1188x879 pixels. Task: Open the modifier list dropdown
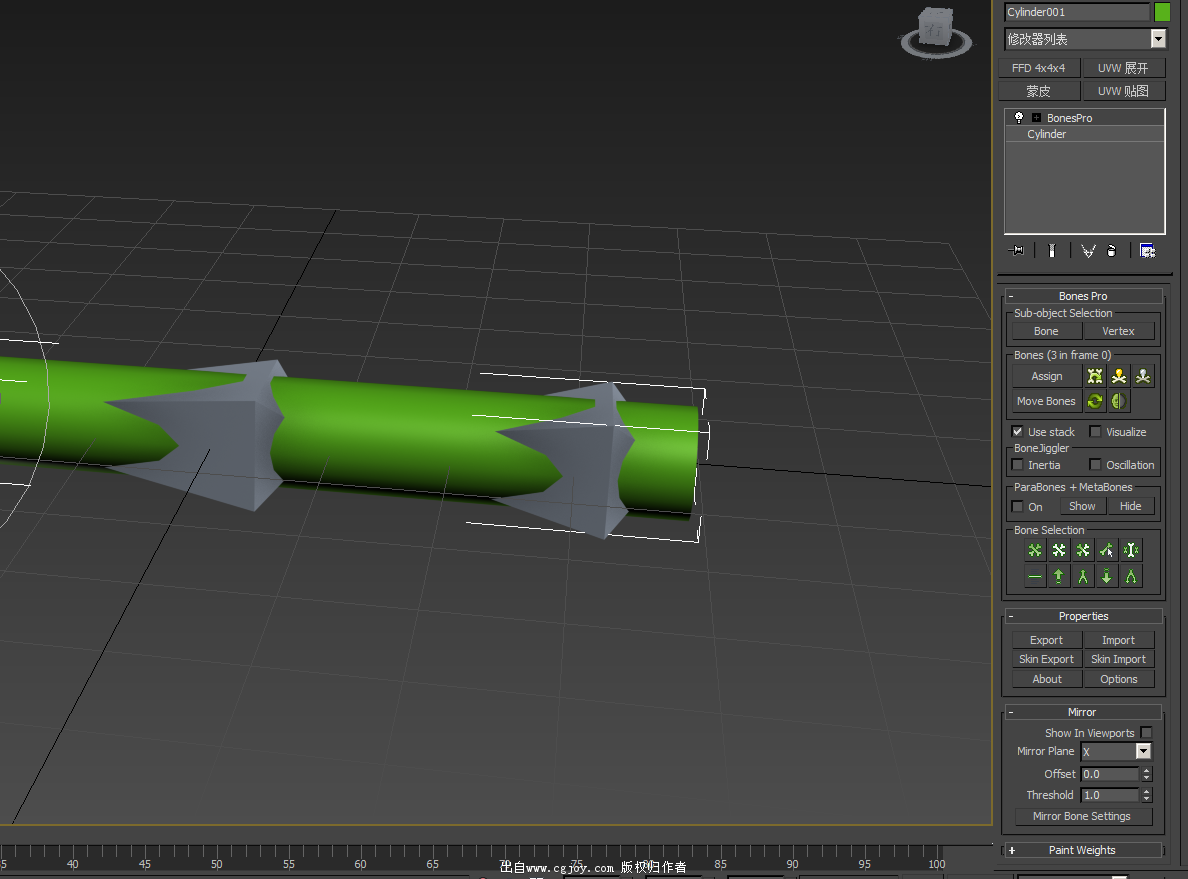pos(1158,39)
